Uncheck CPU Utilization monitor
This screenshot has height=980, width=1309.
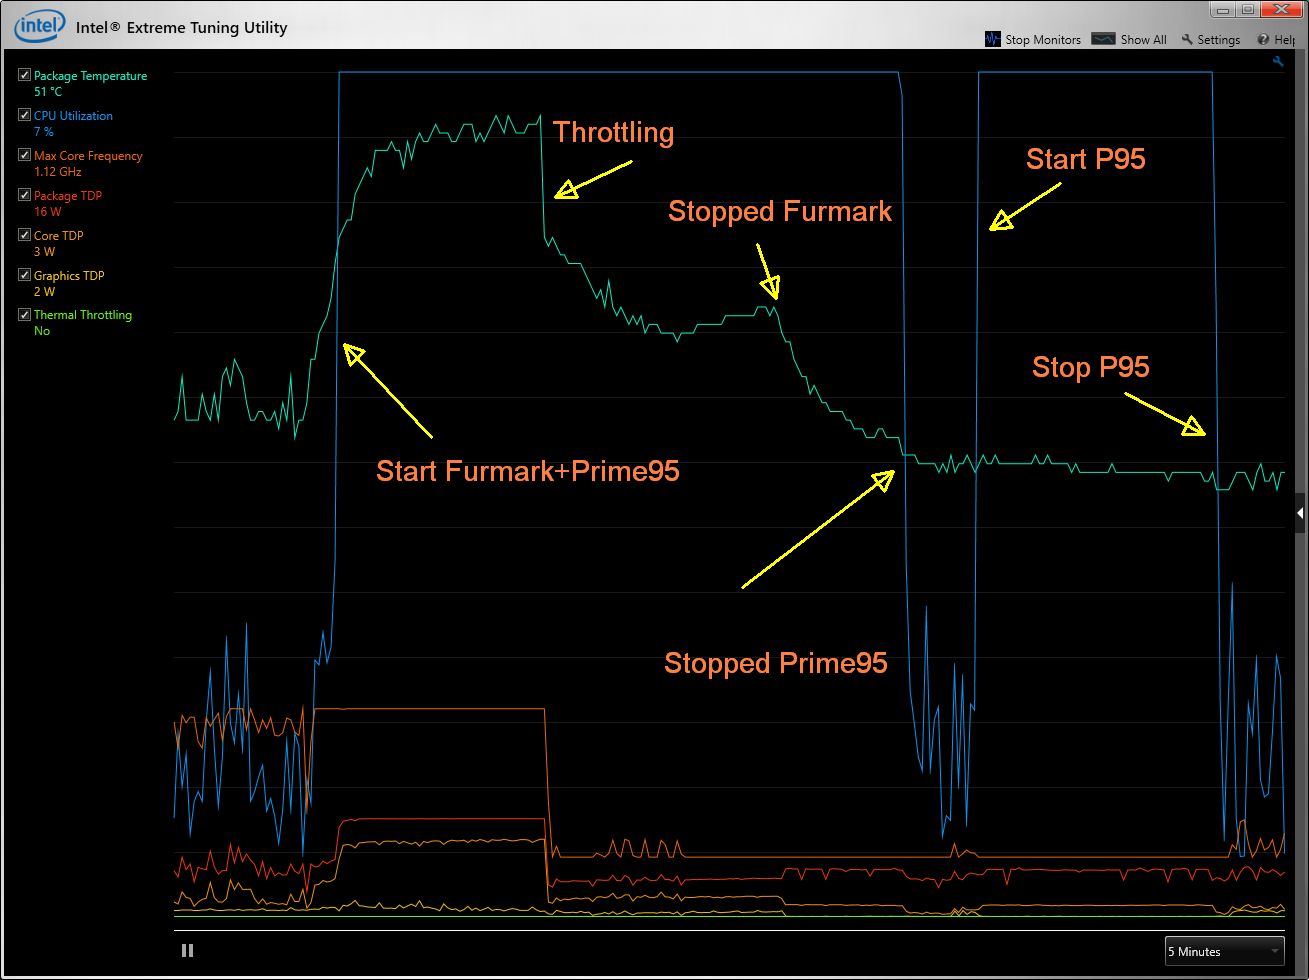click(25, 115)
